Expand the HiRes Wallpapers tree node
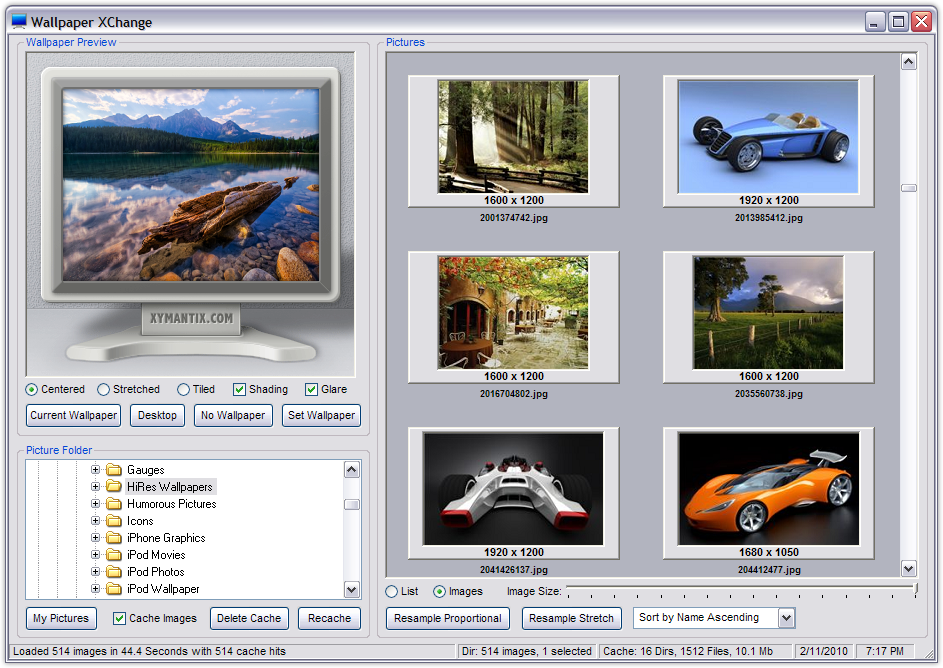 click(x=96, y=487)
